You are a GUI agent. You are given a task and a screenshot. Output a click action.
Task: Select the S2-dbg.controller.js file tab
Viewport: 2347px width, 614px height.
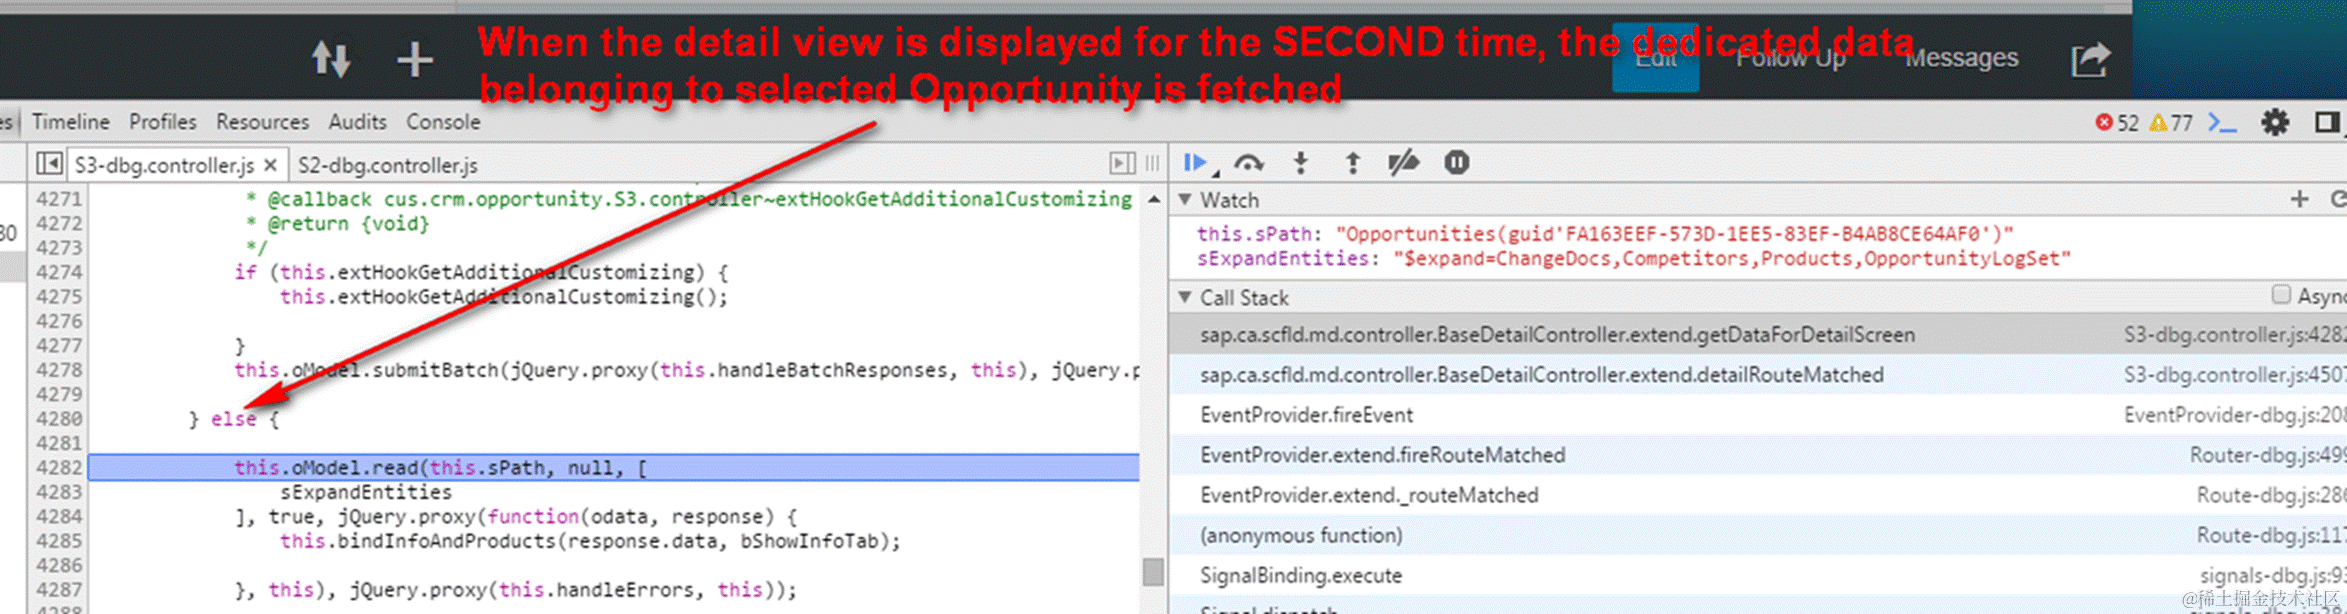click(x=388, y=165)
